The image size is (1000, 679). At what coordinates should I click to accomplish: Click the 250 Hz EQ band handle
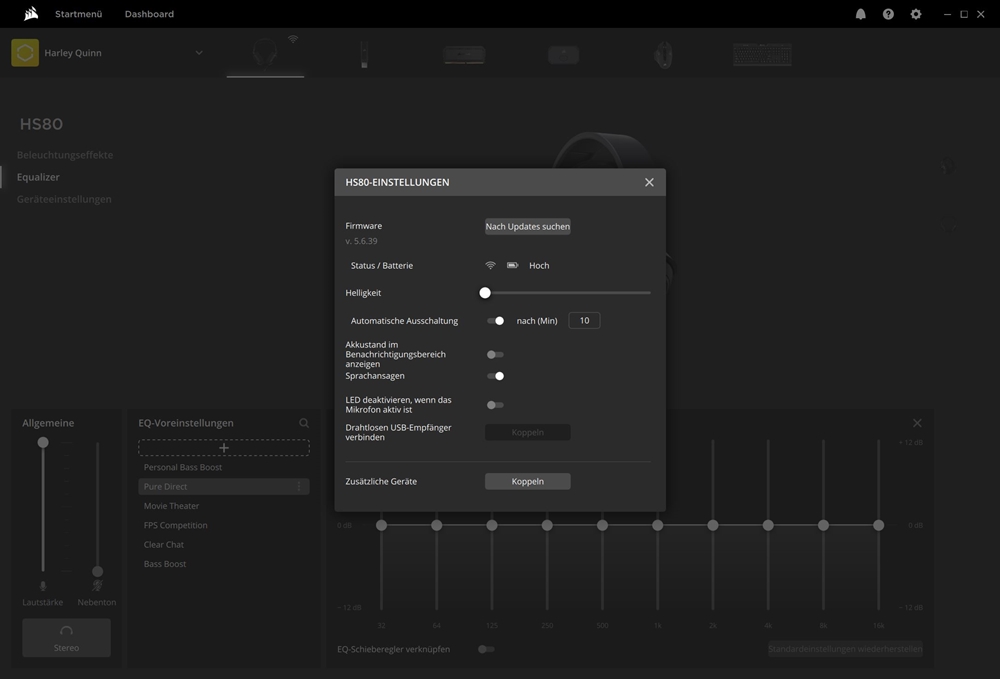coord(547,525)
